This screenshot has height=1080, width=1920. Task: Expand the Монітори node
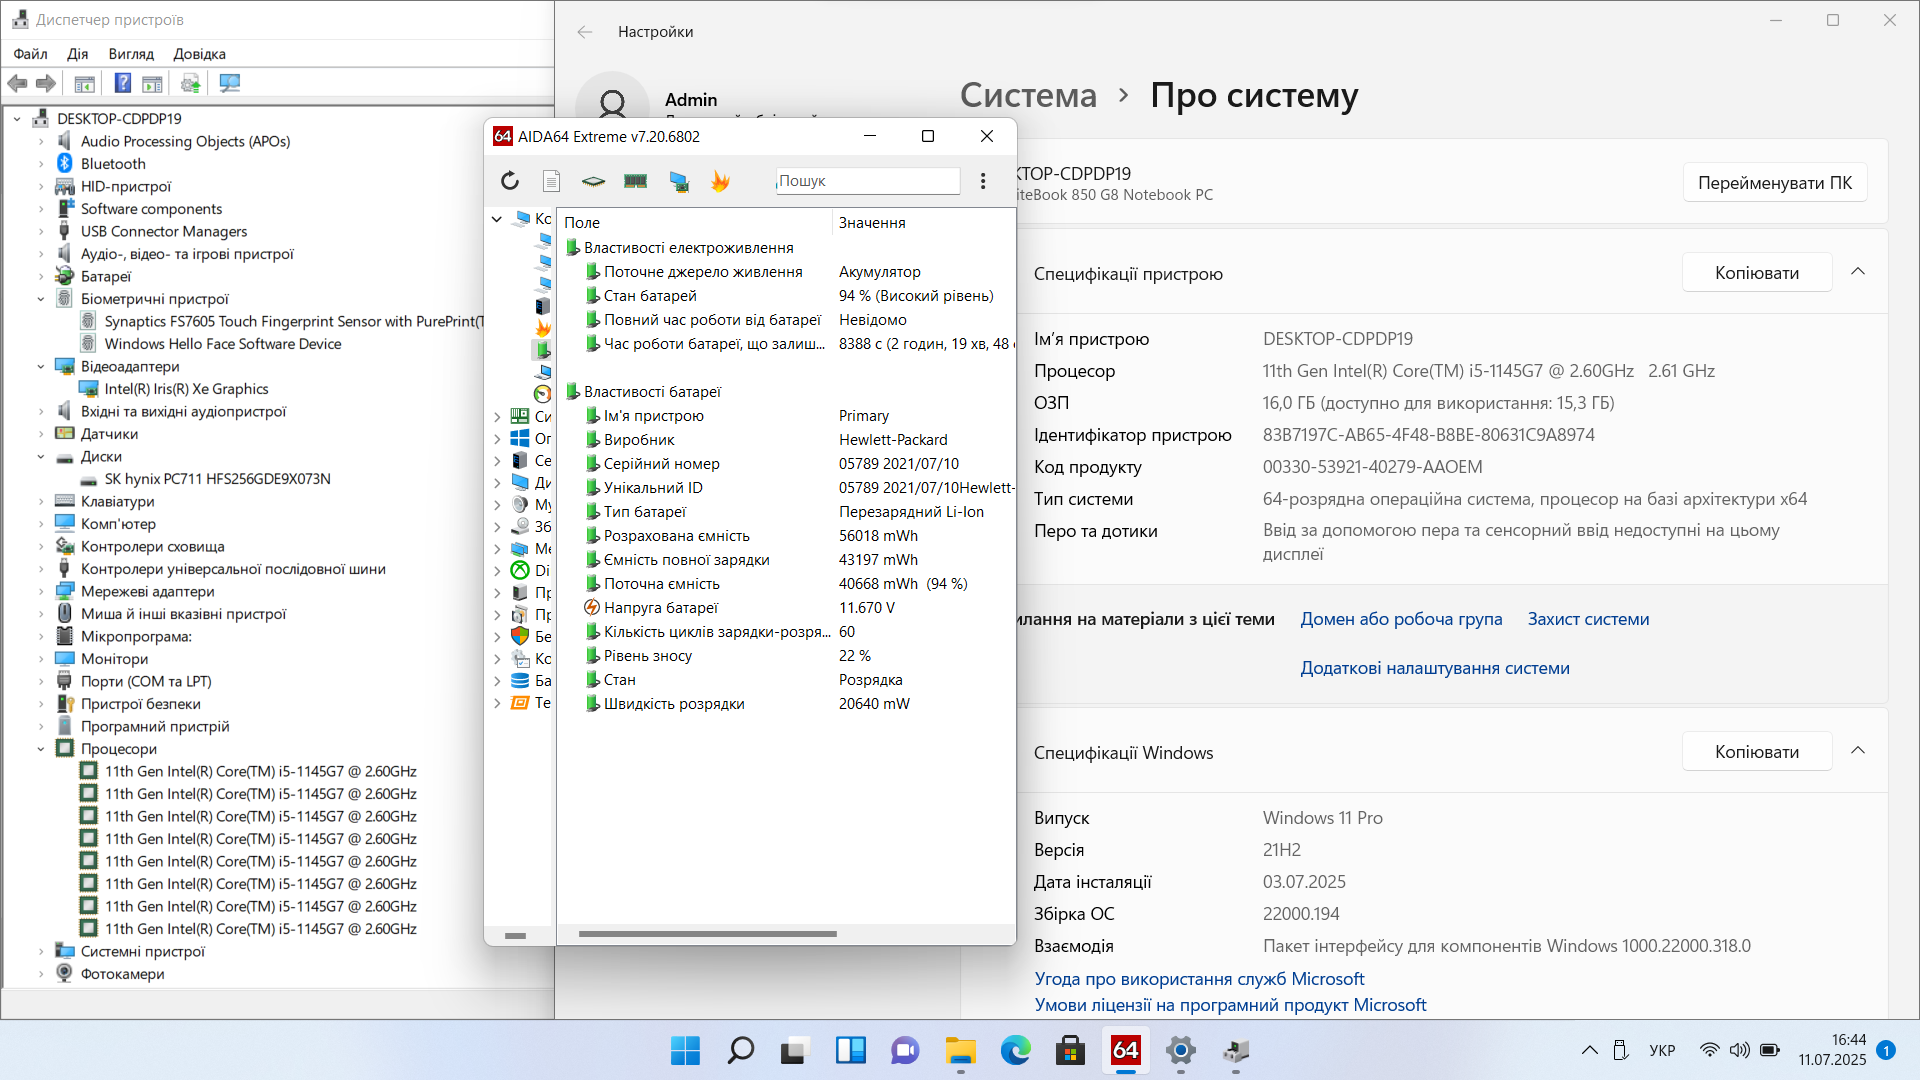click(x=41, y=659)
